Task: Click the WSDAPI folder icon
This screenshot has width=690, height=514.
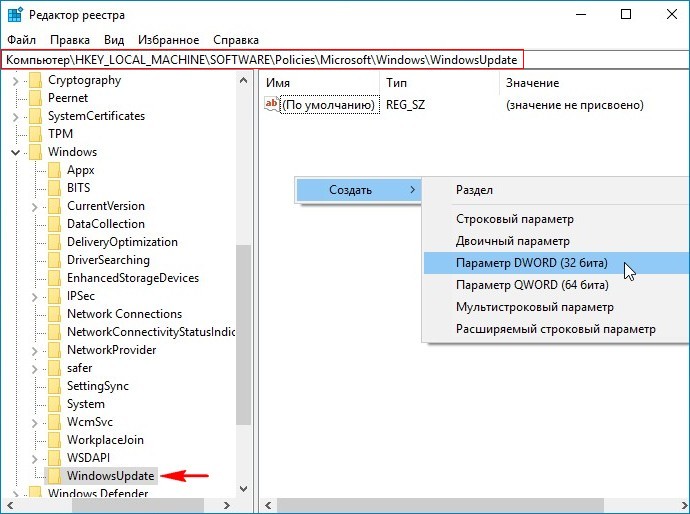Action: coord(54,458)
